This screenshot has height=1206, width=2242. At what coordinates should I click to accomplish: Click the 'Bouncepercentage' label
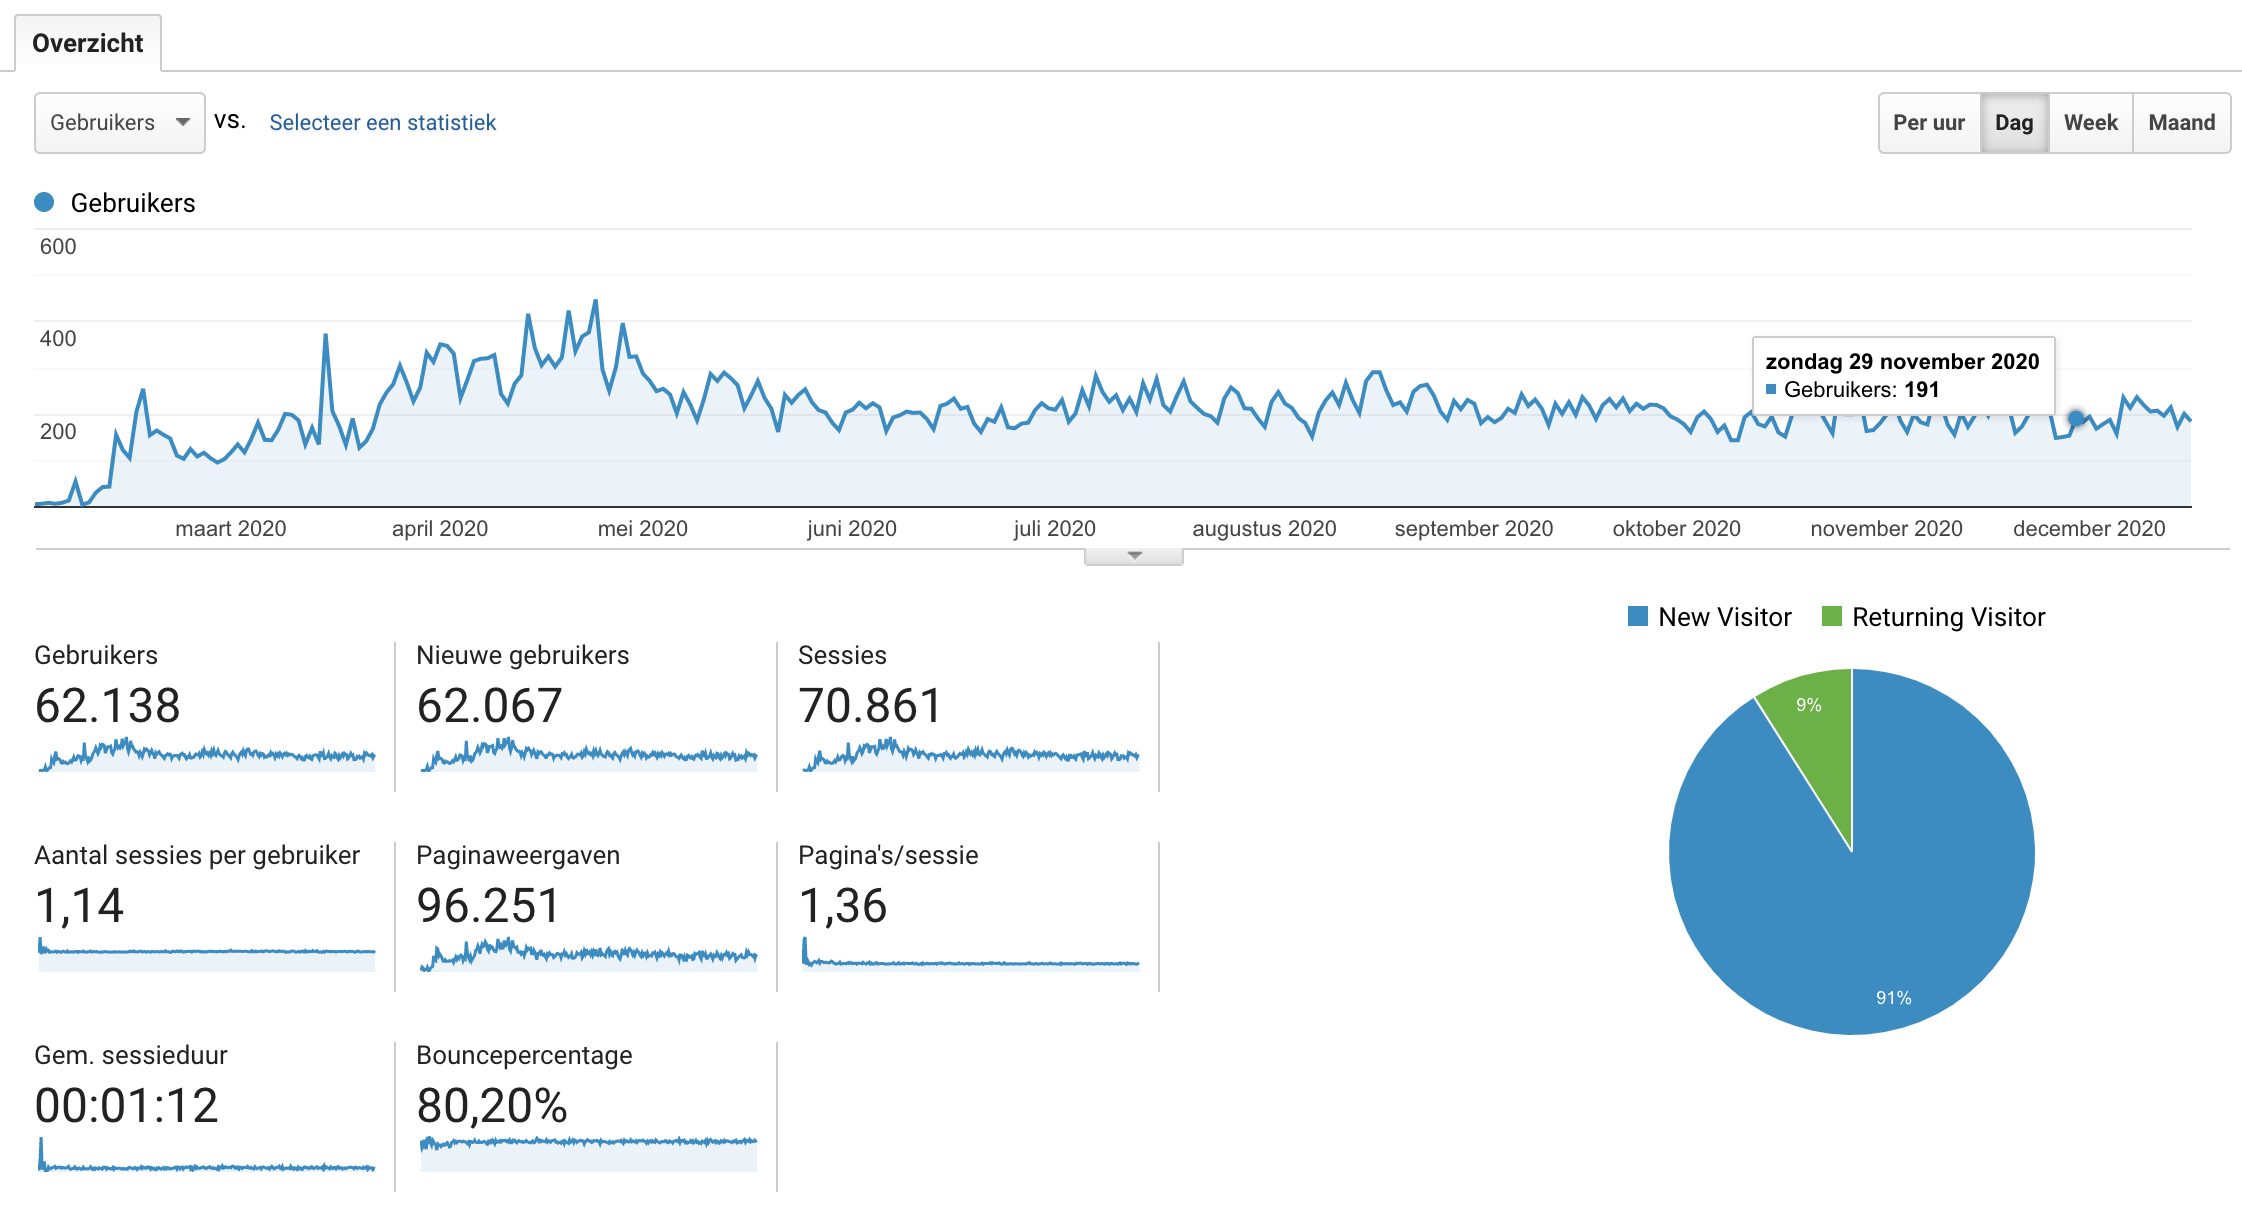pos(524,1056)
